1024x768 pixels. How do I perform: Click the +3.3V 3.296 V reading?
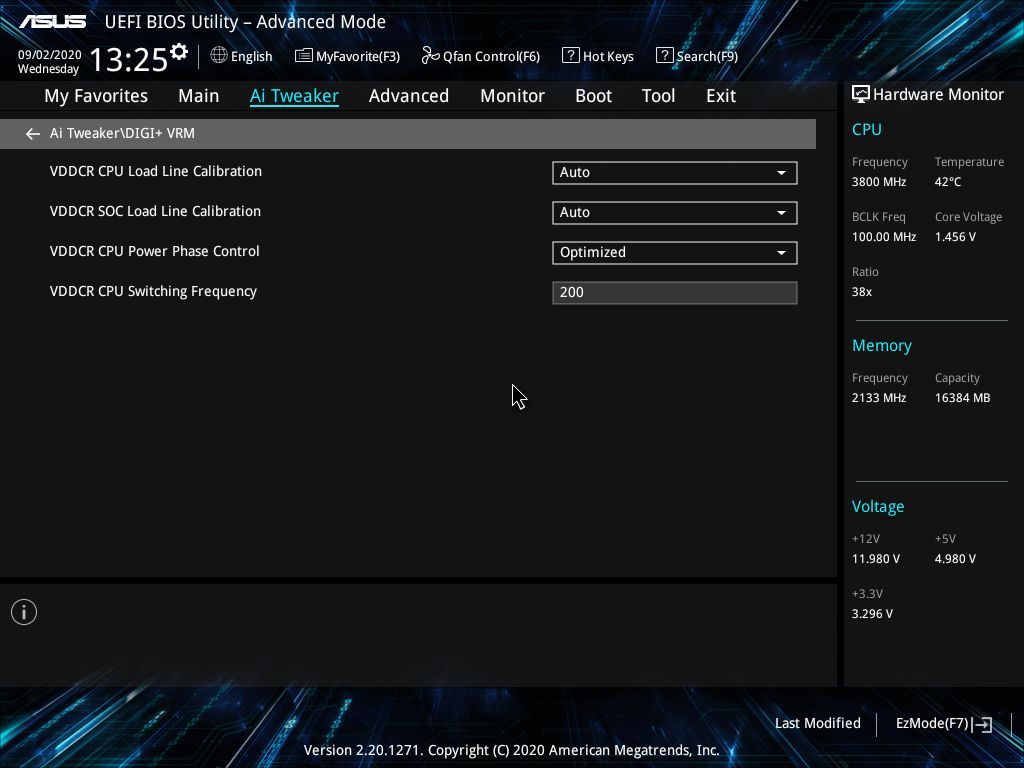(872, 614)
